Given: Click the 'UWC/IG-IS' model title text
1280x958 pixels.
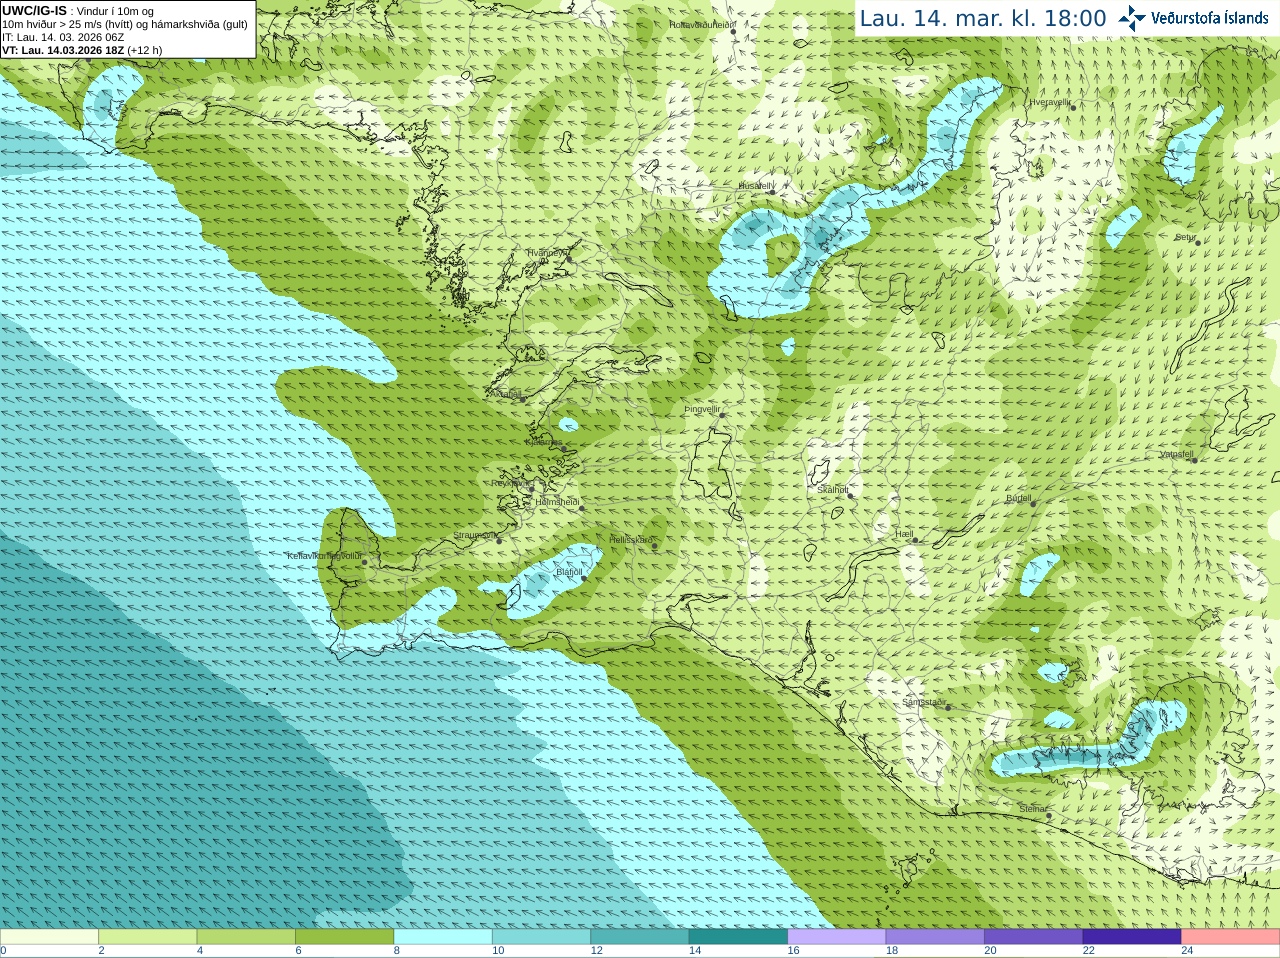Looking at the screenshot, I should pyautogui.click(x=34, y=10).
